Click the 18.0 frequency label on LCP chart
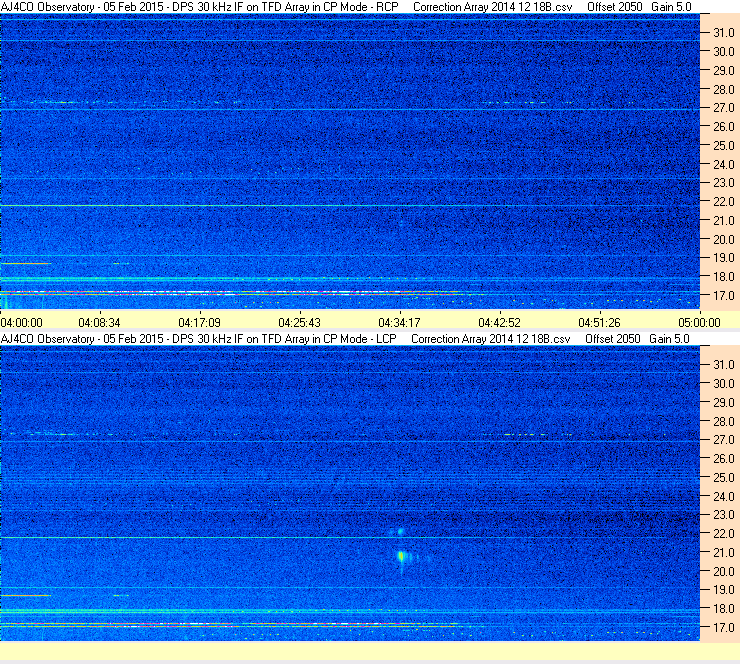Viewport: 740px width, 664px height. point(723,609)
